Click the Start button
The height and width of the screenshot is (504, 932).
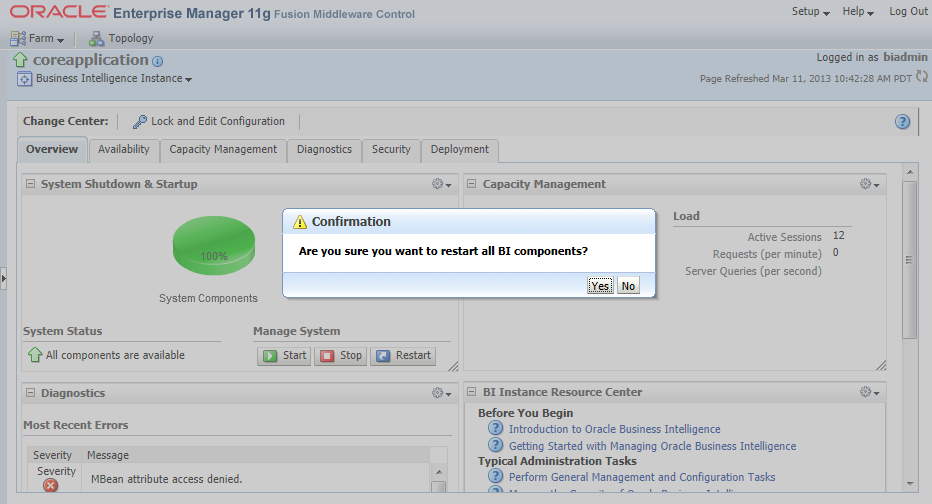pyautogui.click(x=284, y=356)
